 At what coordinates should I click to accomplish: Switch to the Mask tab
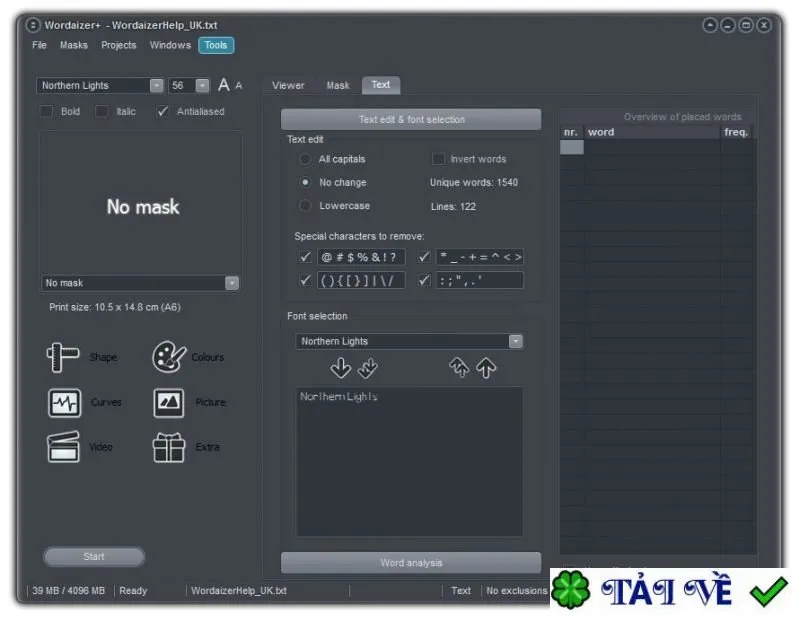click(338, 85)
